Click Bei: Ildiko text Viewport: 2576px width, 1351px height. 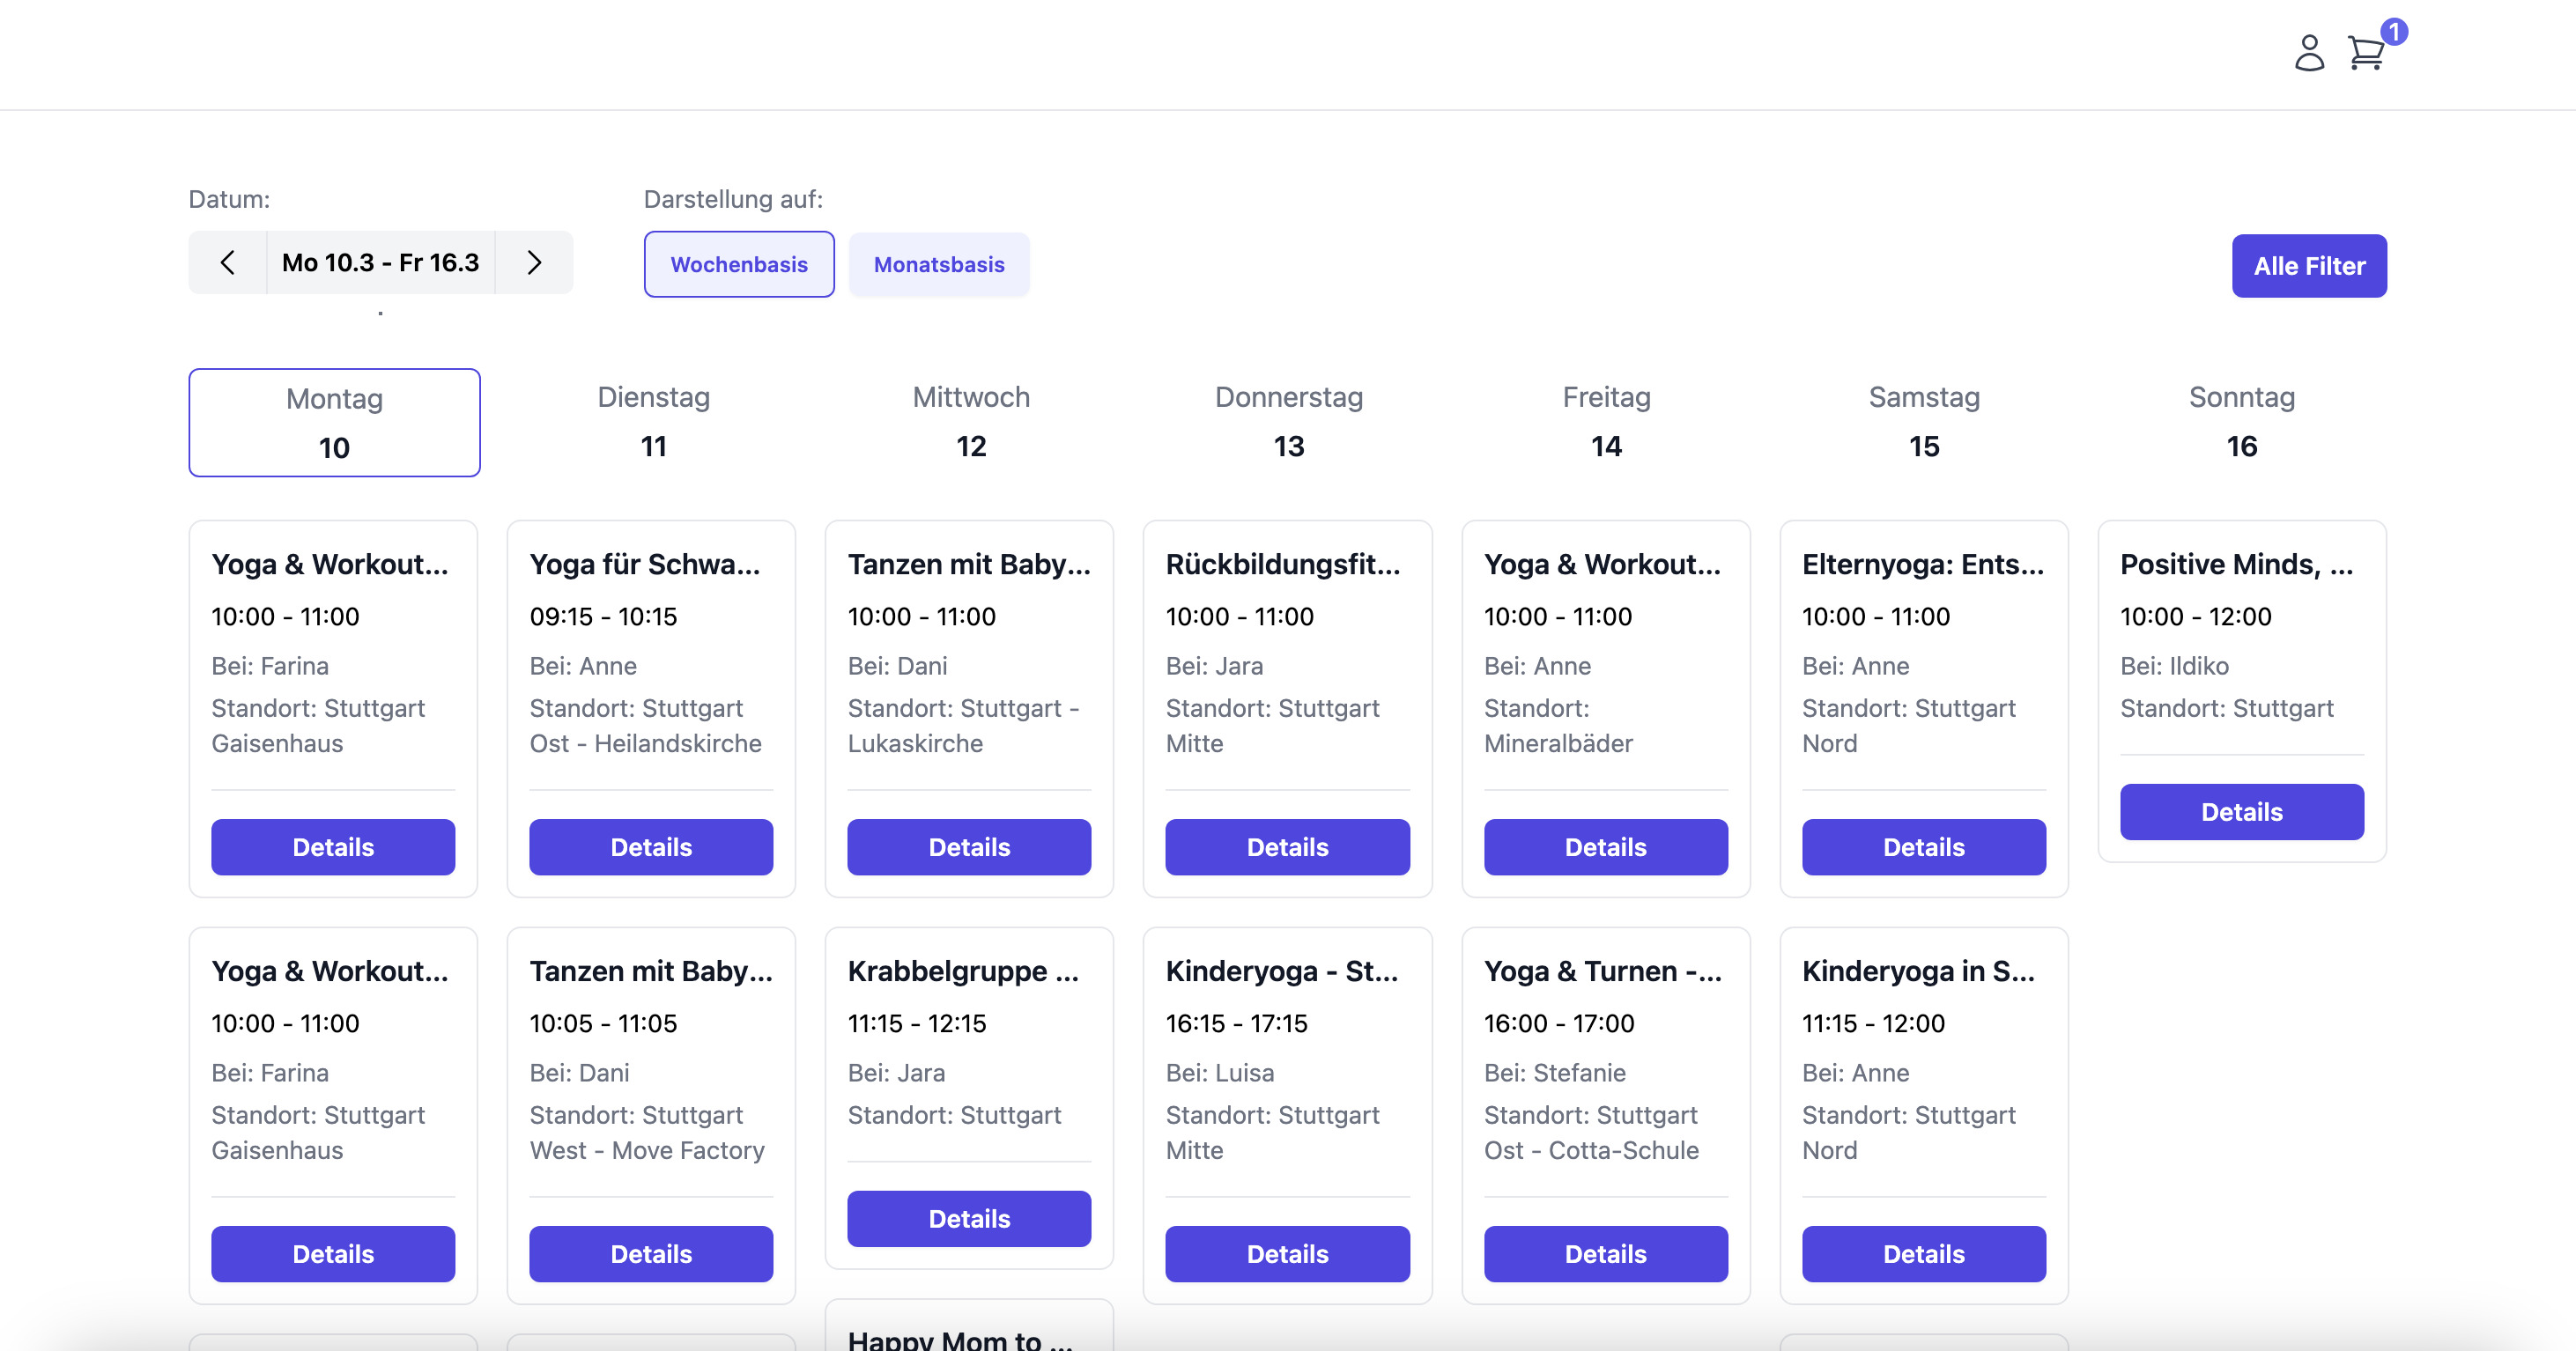[x=2174, y=666]
